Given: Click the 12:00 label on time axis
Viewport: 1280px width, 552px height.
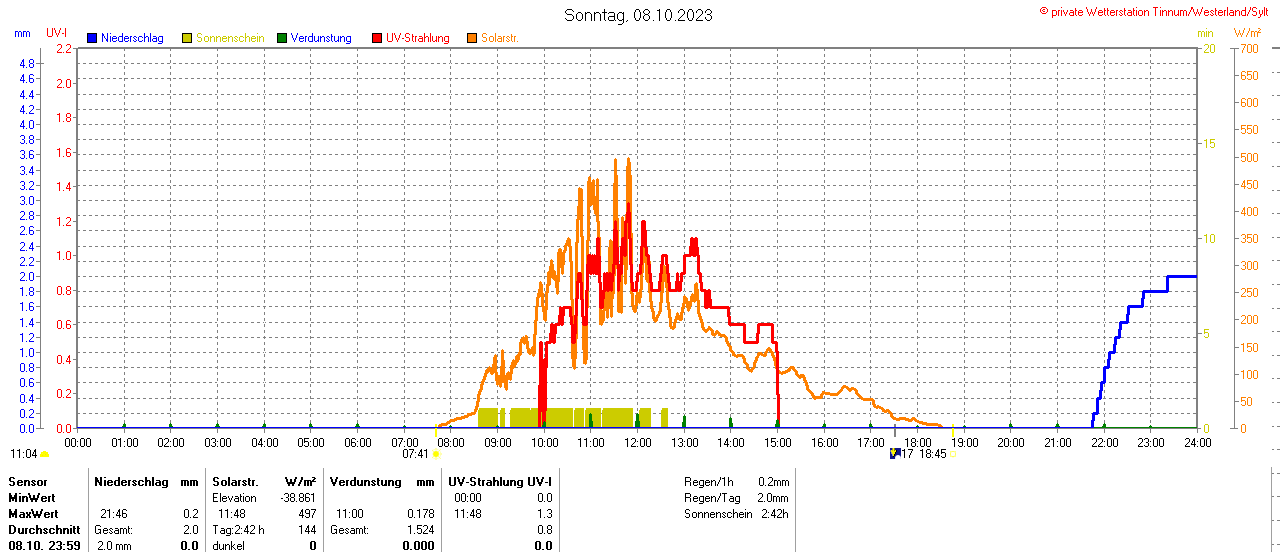Looking at the screenshot, I should [x=637, y=442].
